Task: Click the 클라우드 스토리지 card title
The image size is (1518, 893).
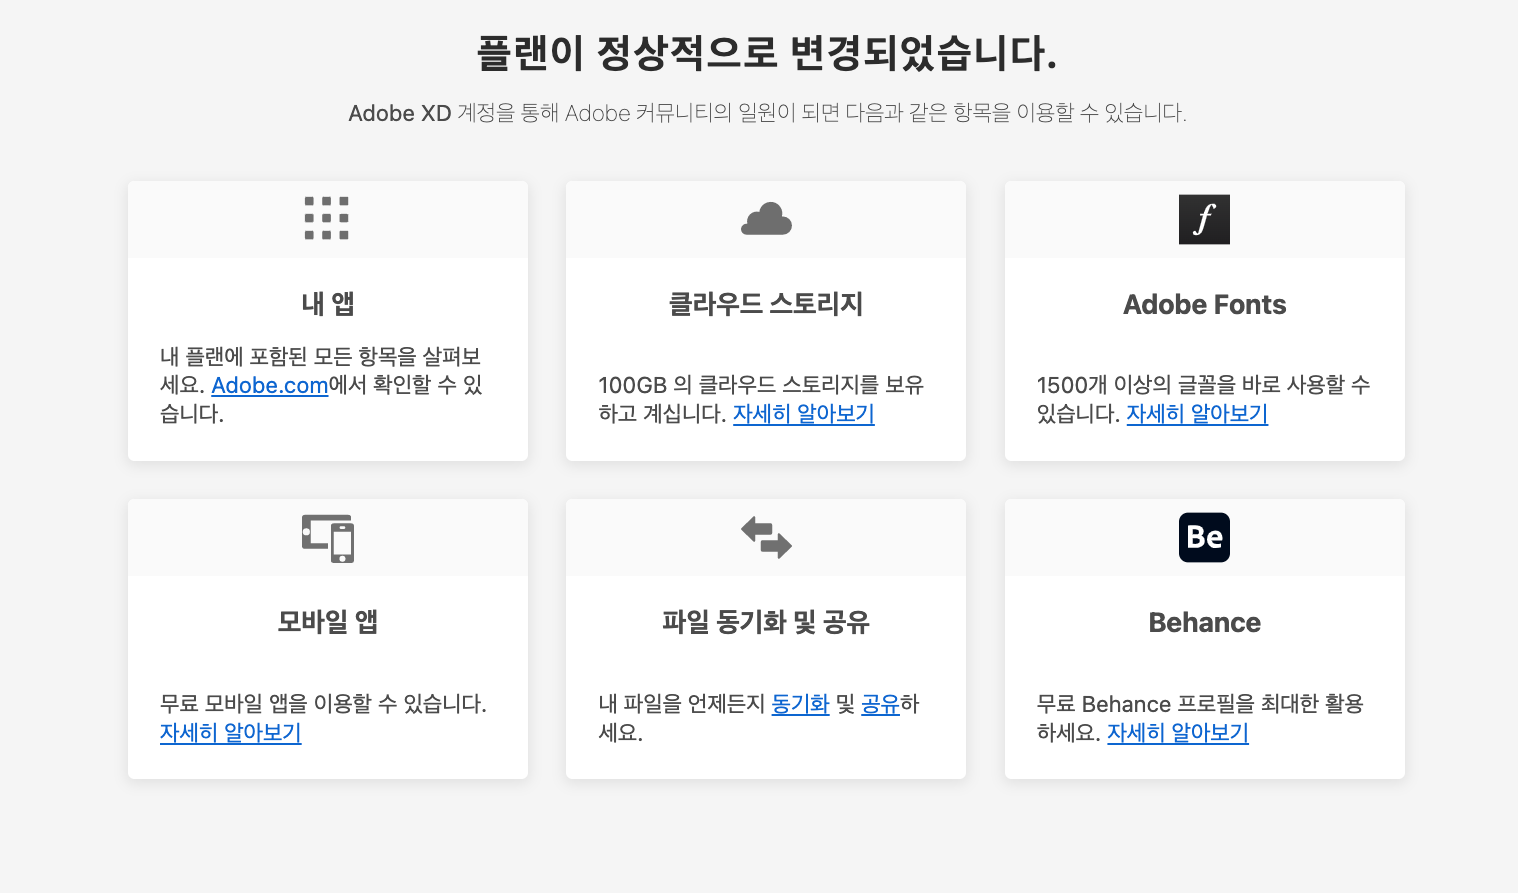Action: [x=766, y=304]
